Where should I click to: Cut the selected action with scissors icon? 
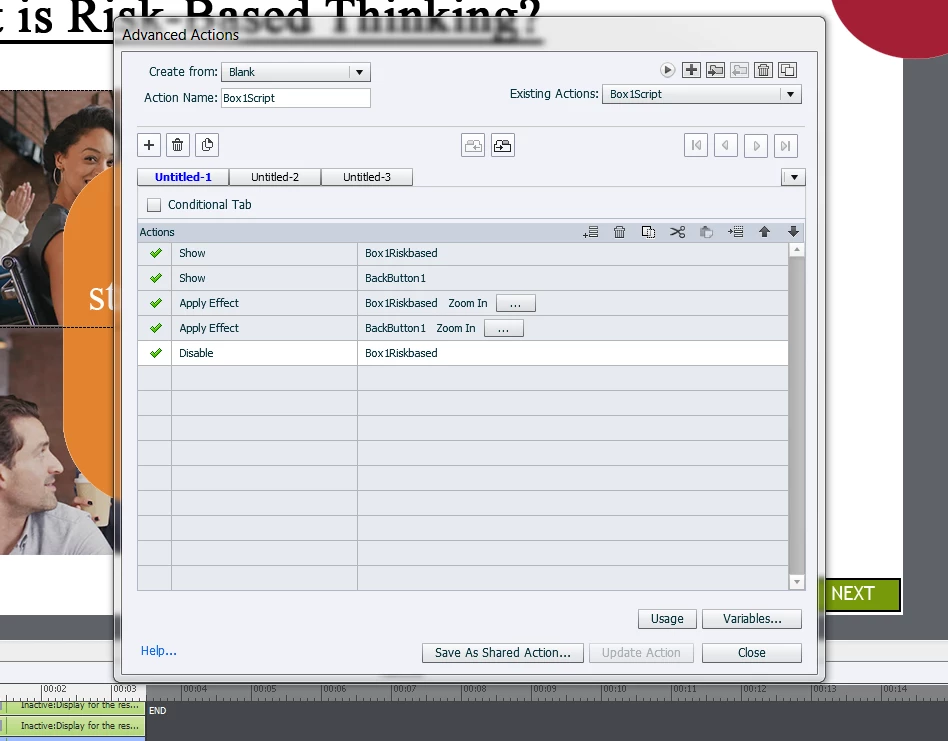[677, 232]
